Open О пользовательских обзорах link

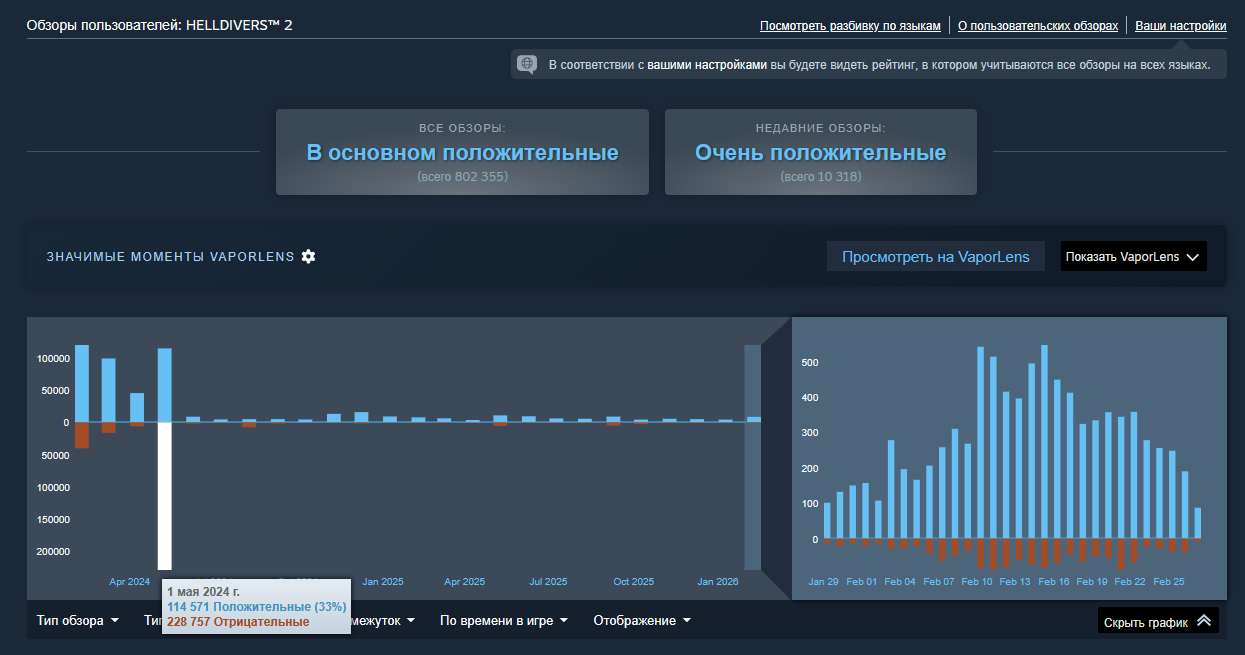[1038, 25]
